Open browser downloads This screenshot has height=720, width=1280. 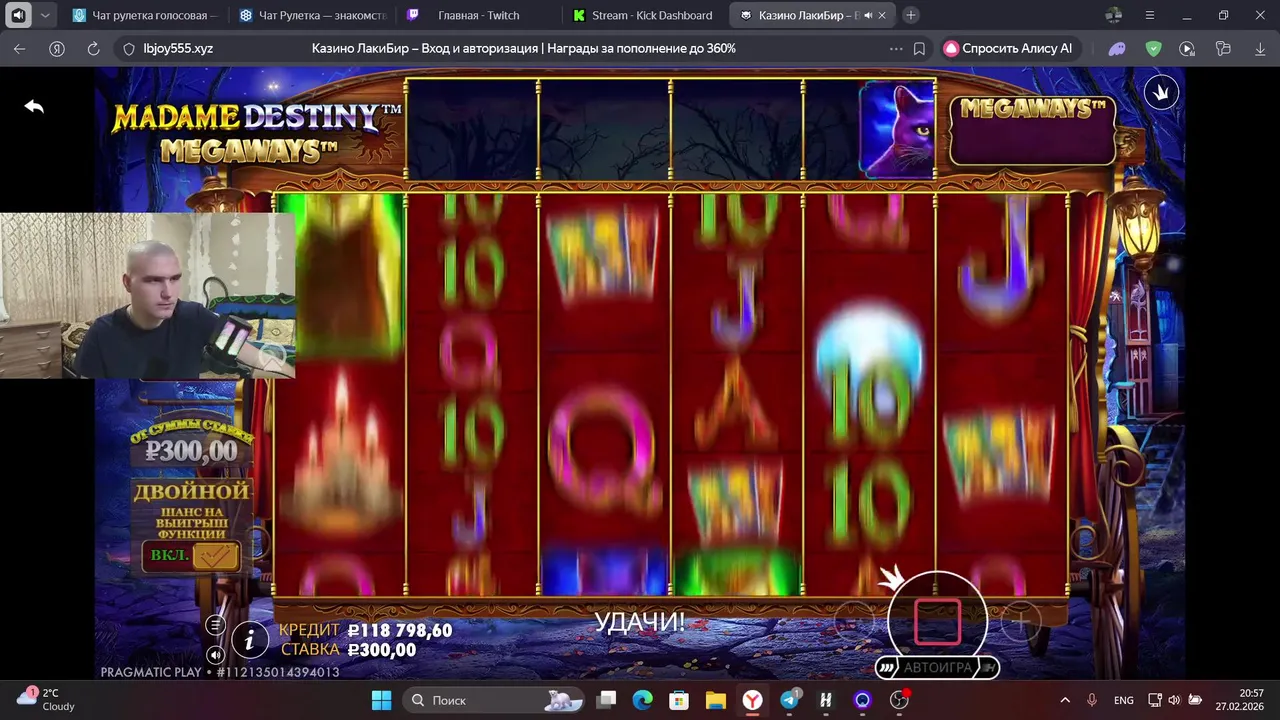pos(1259,48)
